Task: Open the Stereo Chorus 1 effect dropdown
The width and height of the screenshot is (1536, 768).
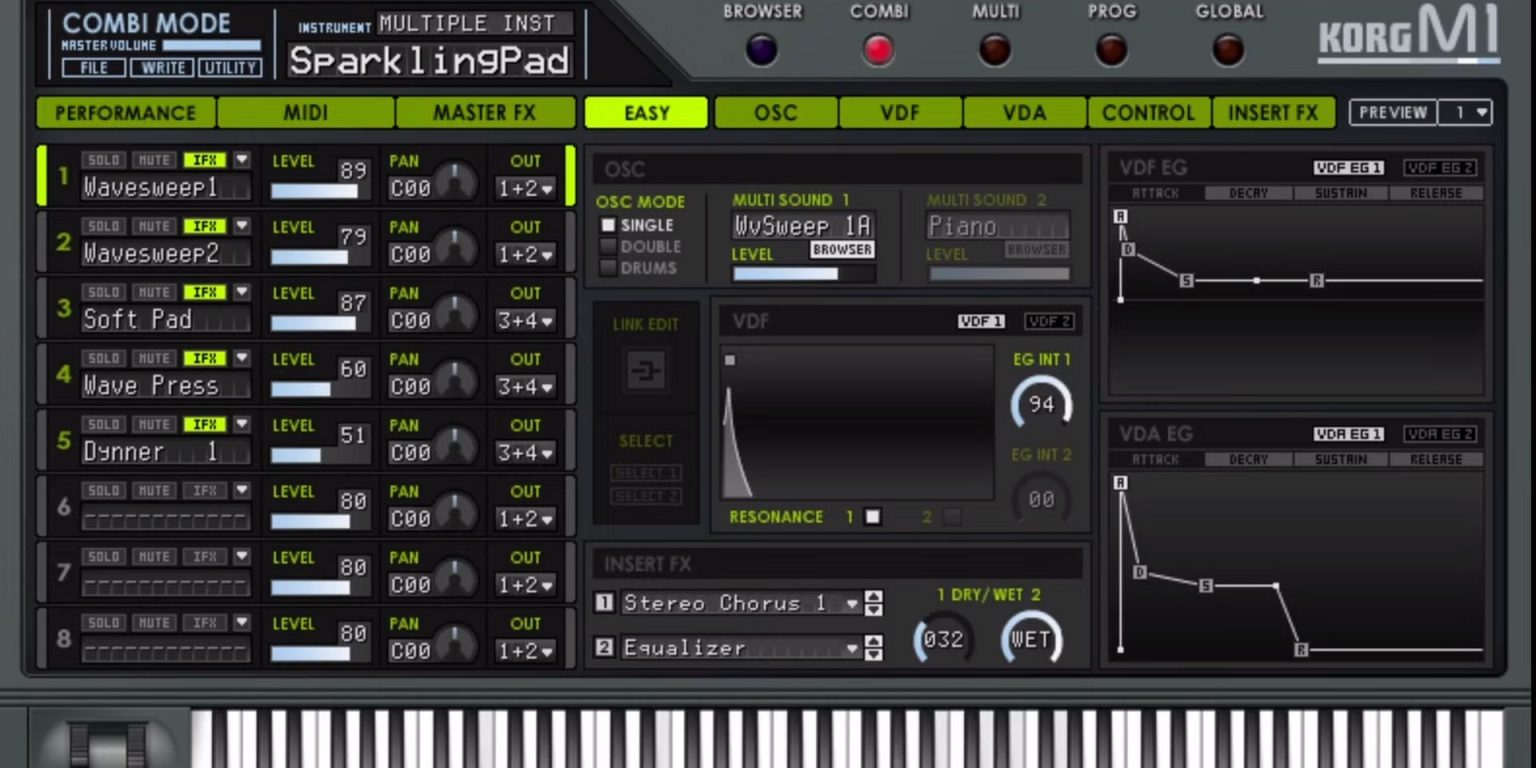Action: tap(851, 603)
